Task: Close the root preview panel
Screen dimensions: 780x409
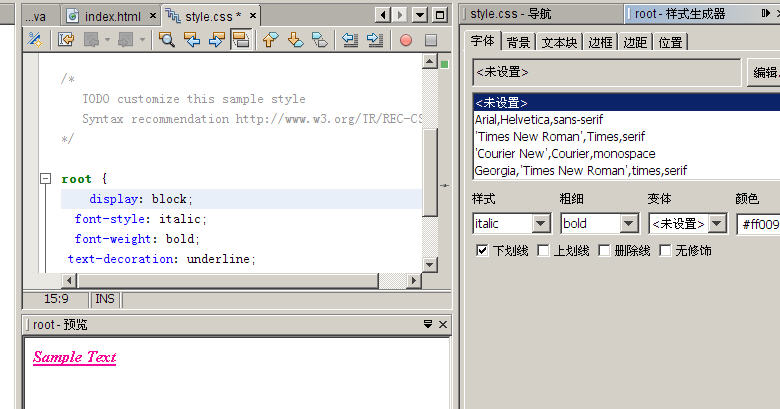Action: tap(443, 324)
